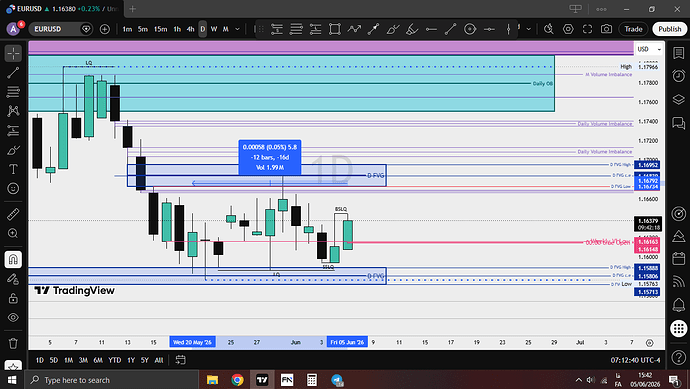
Task: Click the Windows search box
Action: 112,380
